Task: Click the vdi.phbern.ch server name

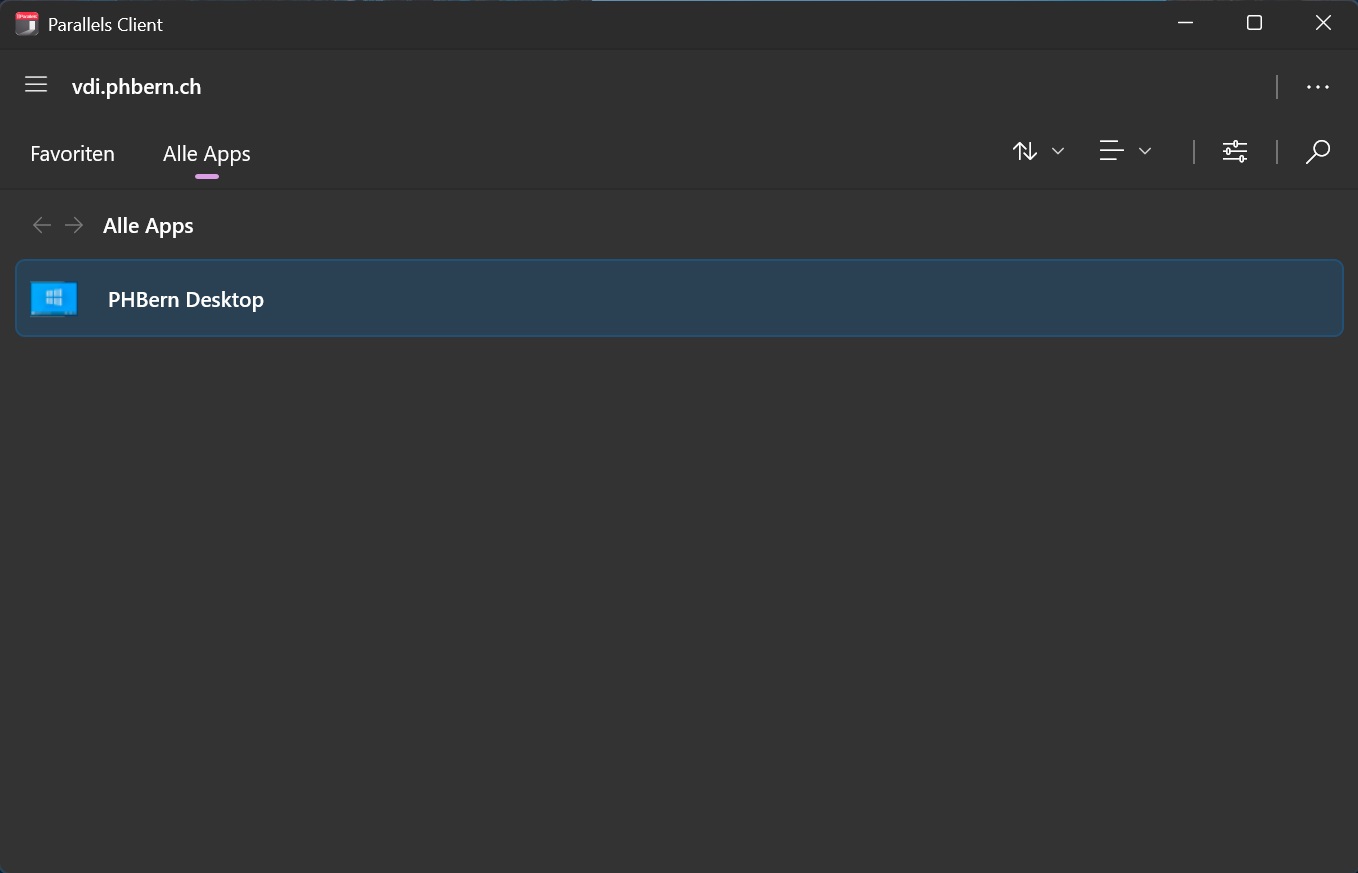Action: [x=136, y=87]
